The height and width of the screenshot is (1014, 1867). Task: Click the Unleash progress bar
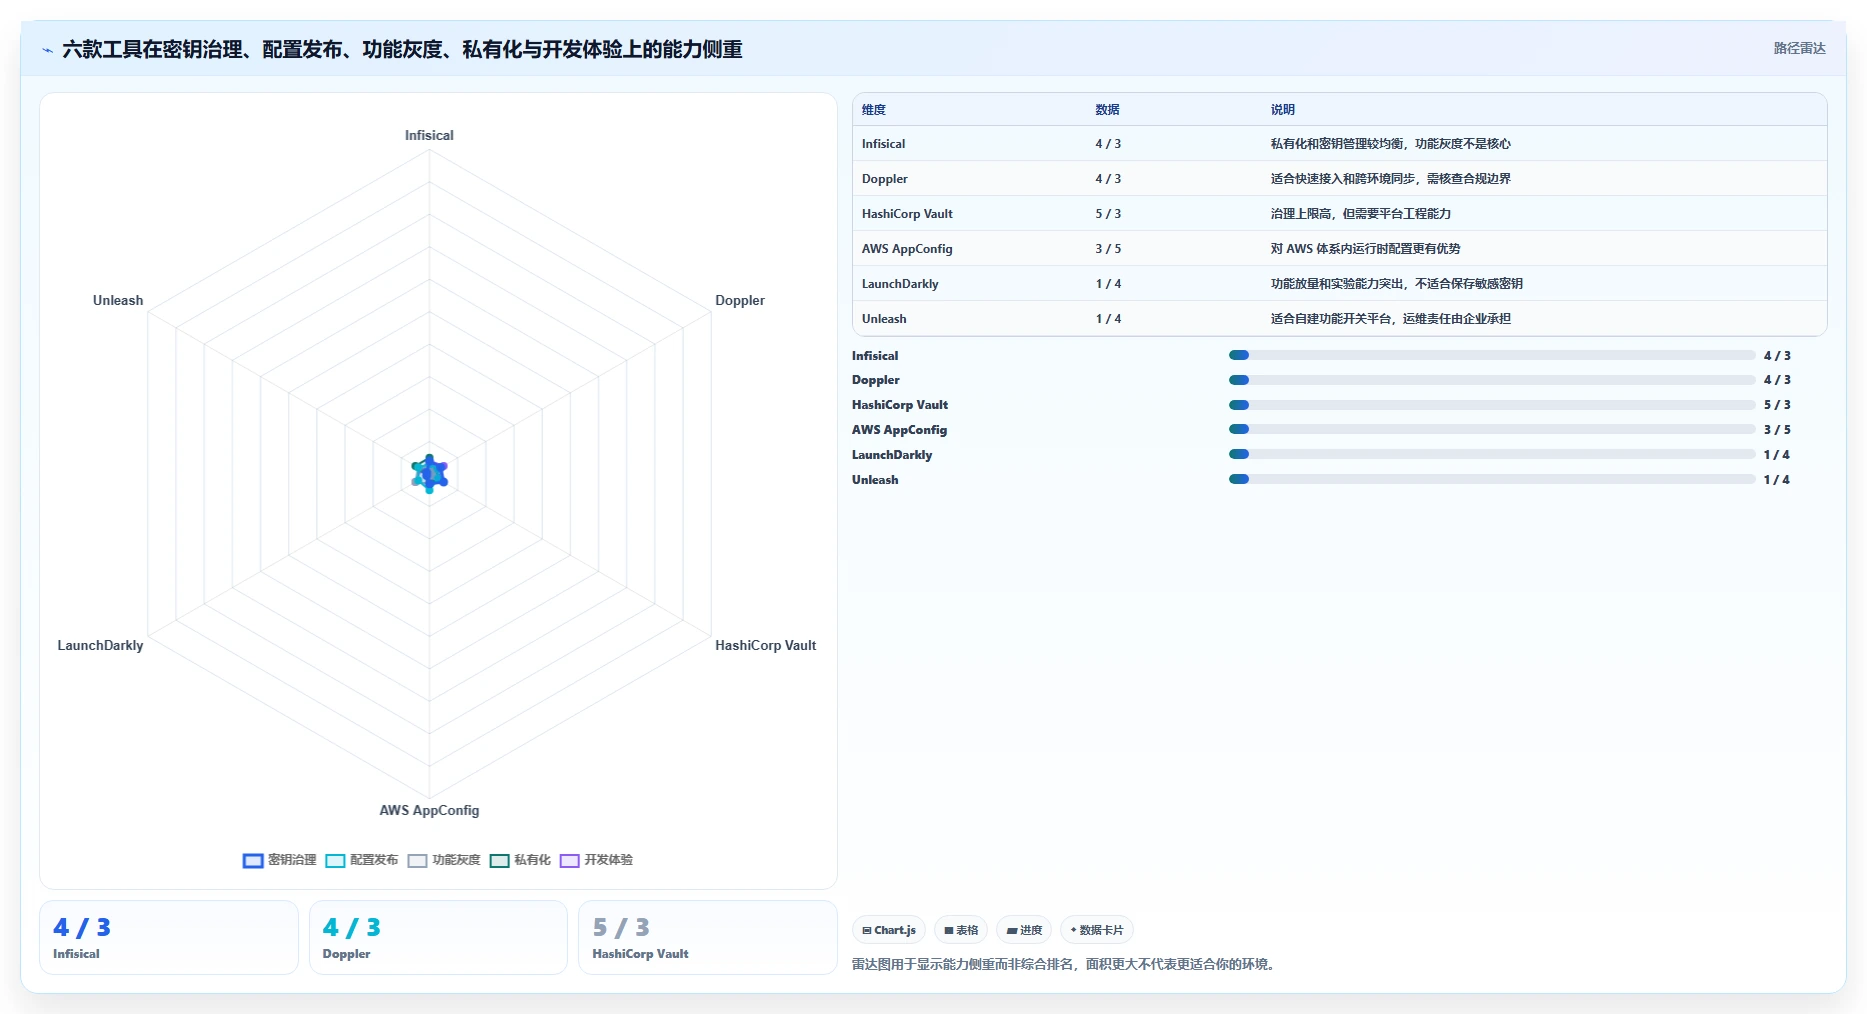(x=1492, y=479)
